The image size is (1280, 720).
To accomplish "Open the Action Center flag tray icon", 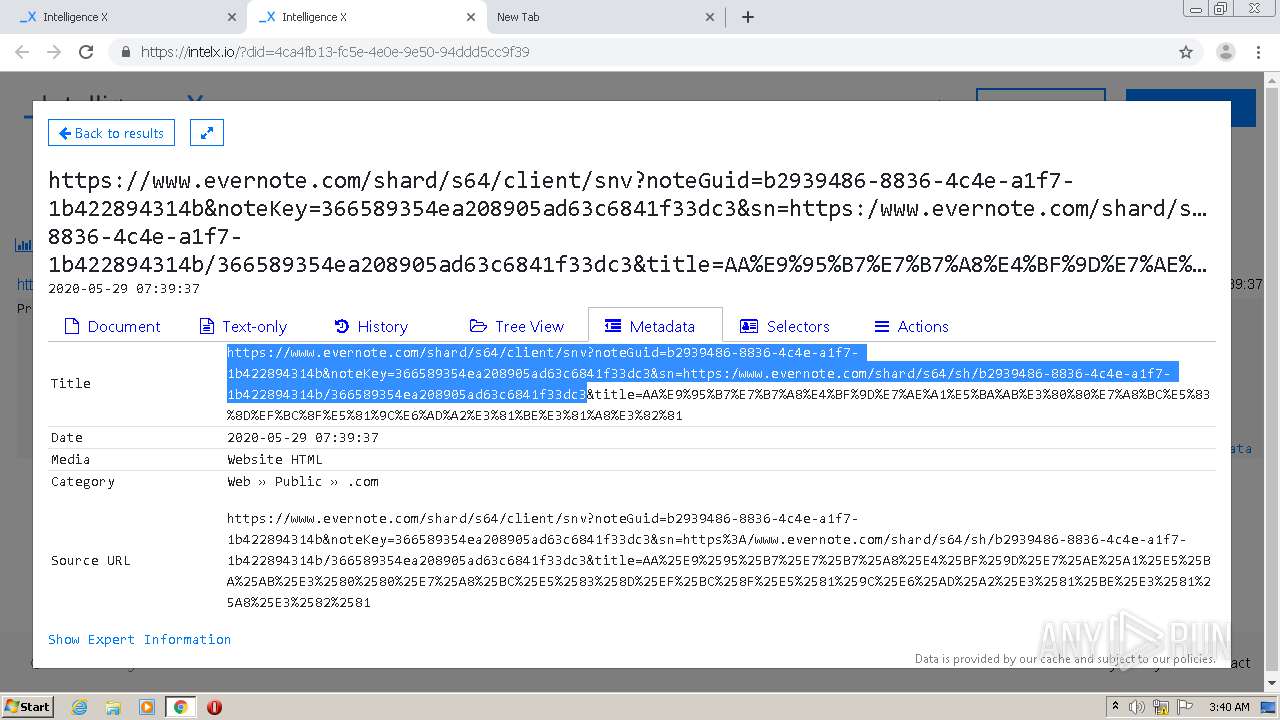I will pos(1185,707).
